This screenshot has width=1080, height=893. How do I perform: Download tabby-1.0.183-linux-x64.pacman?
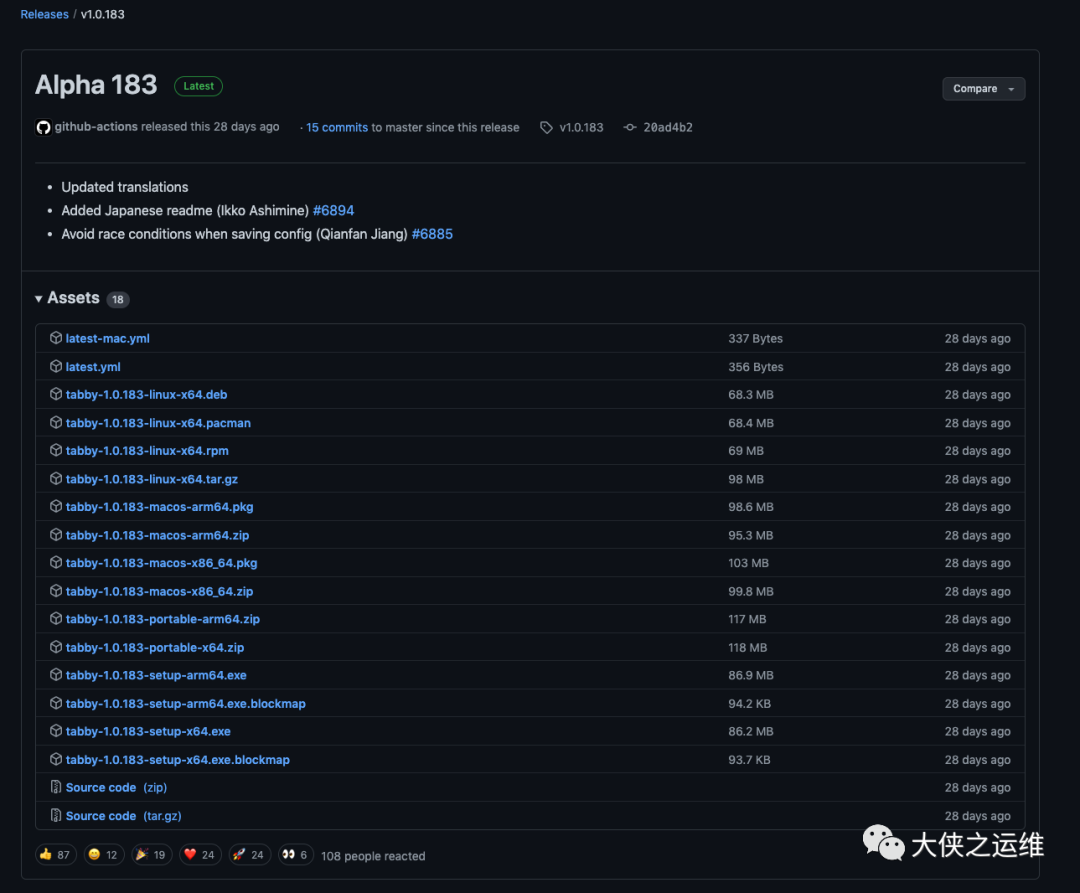coord(158,423)
